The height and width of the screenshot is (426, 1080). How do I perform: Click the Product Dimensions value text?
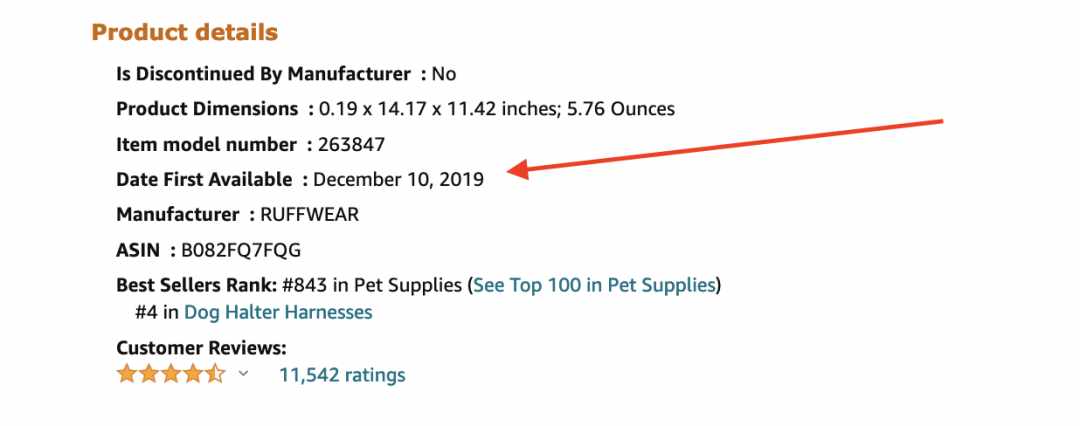click(x=496, y=109)
